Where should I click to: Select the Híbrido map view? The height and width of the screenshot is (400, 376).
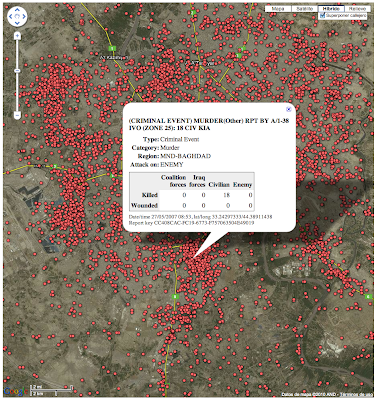[x=331, y=9]
